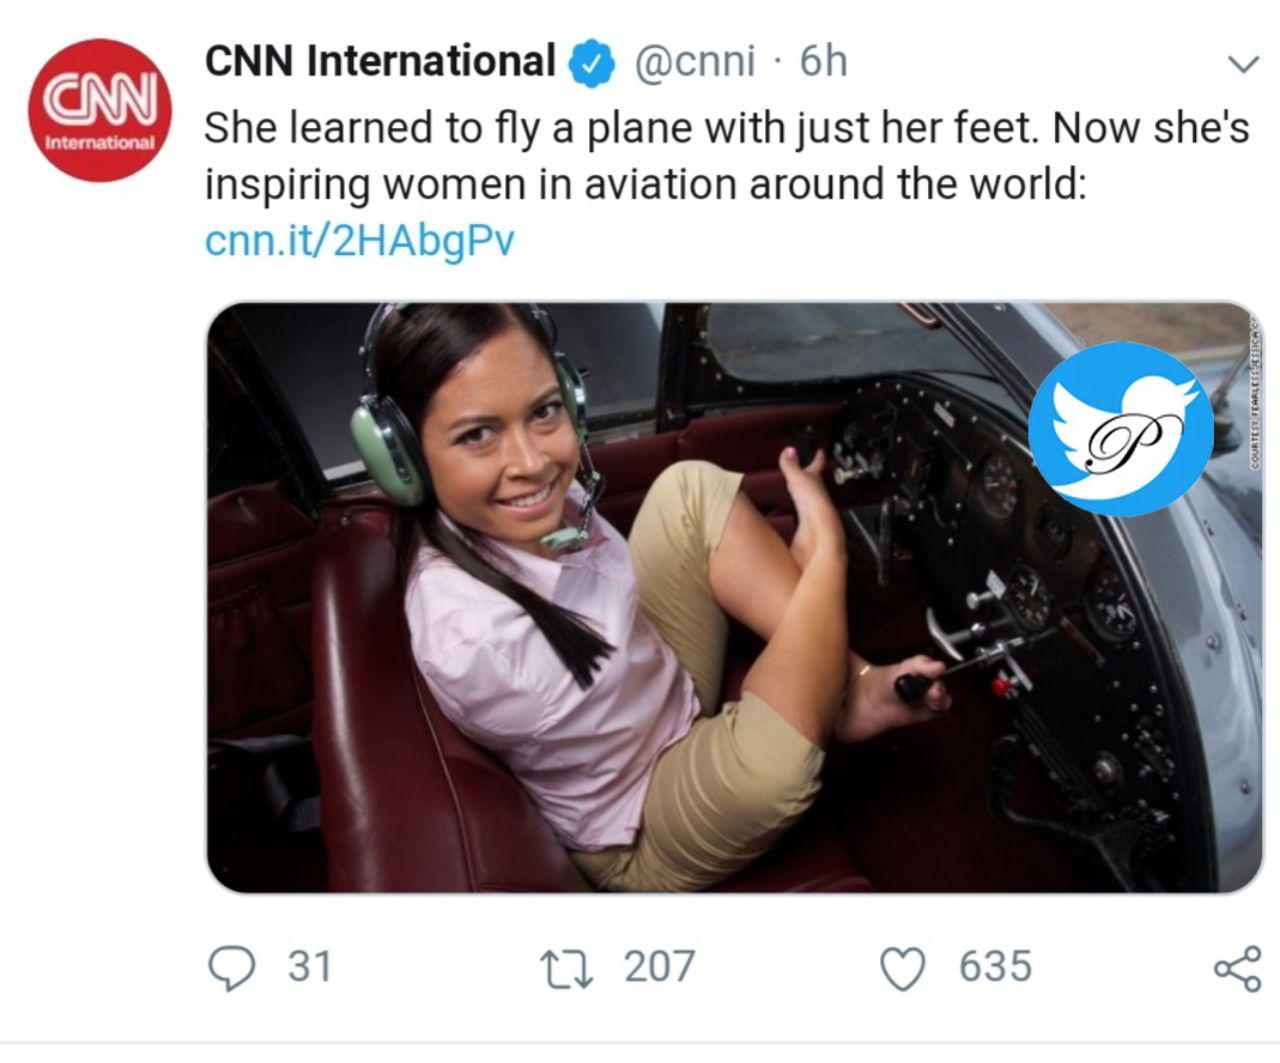Like the tweet with the heart icon
The width and height of the screenshot is (1280, 1063).
(x=903, y=968)
